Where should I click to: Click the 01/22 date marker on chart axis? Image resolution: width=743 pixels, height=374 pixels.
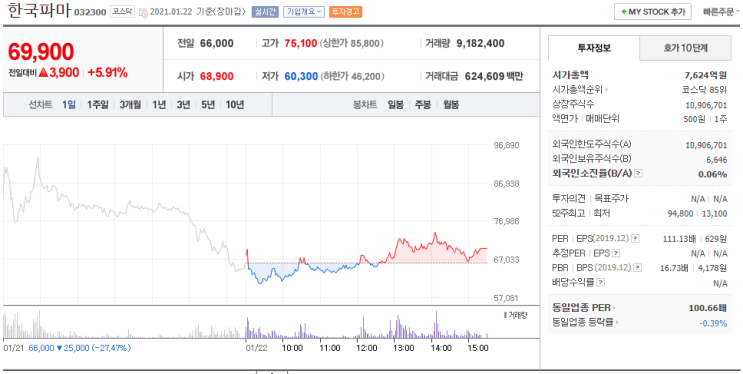click(256, 348)
